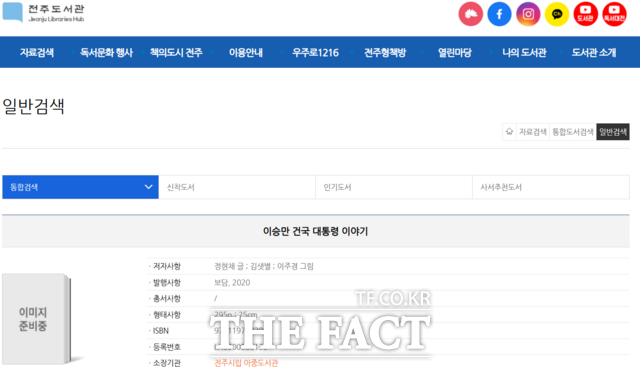Open the 도서관 소개 menu
Viewport: 640px width, 367px height.
[594, 52]
